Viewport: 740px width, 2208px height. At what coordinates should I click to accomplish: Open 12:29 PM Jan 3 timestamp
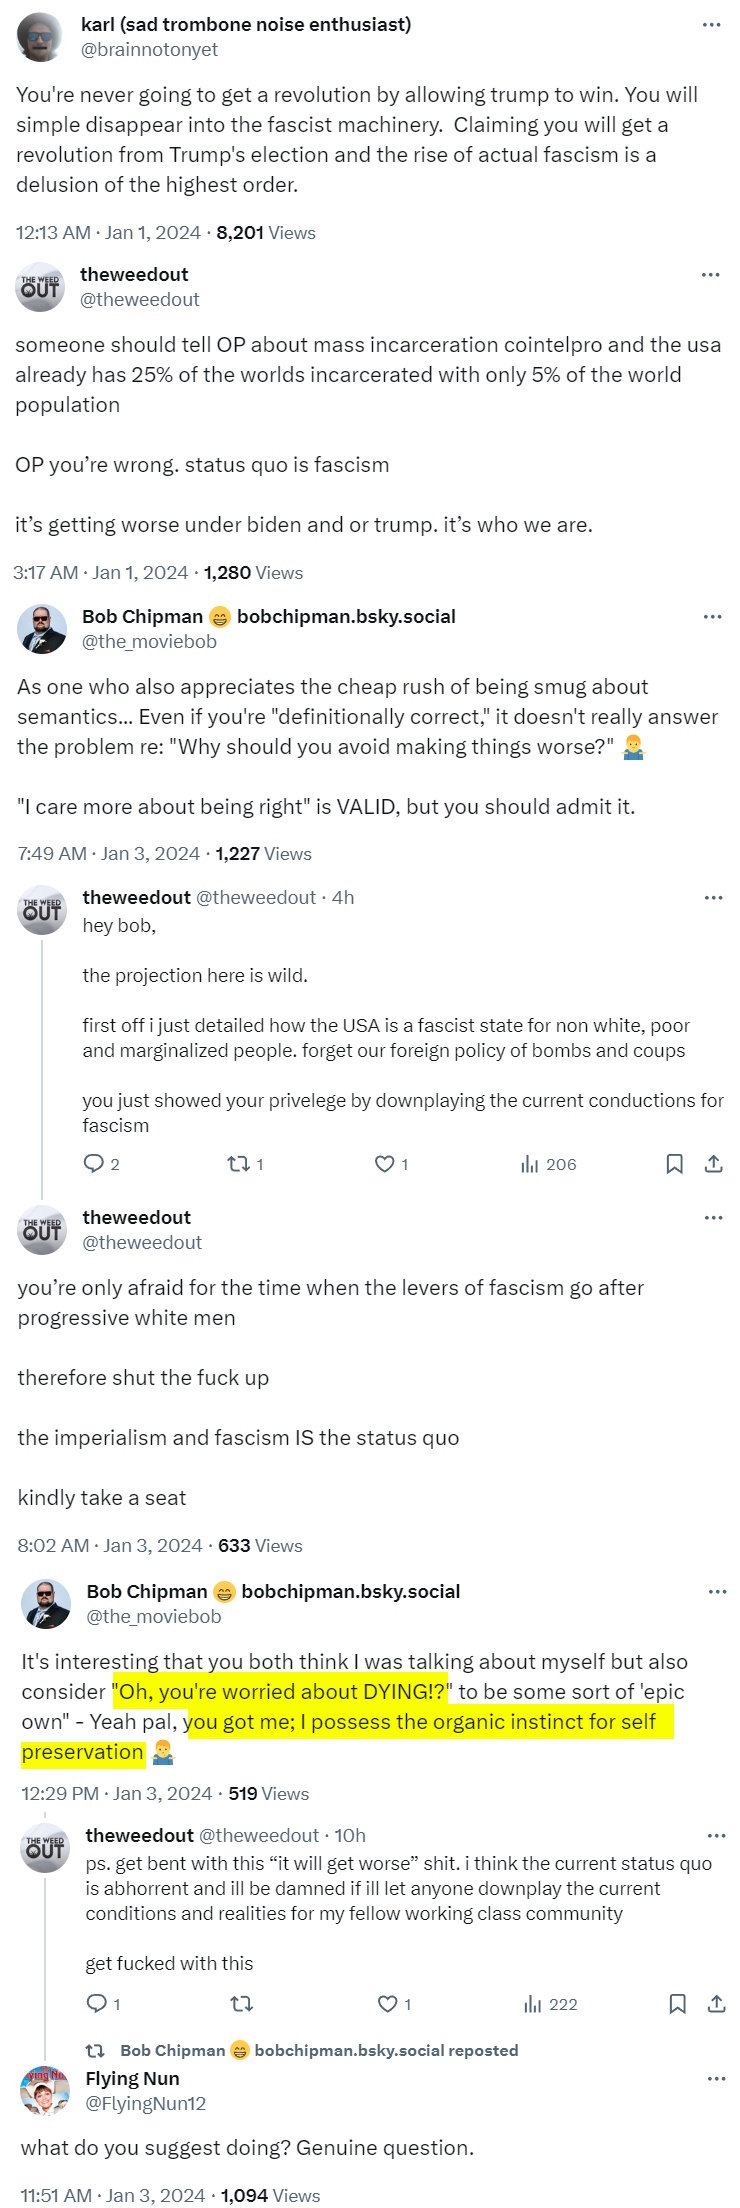pos(116,1793)
